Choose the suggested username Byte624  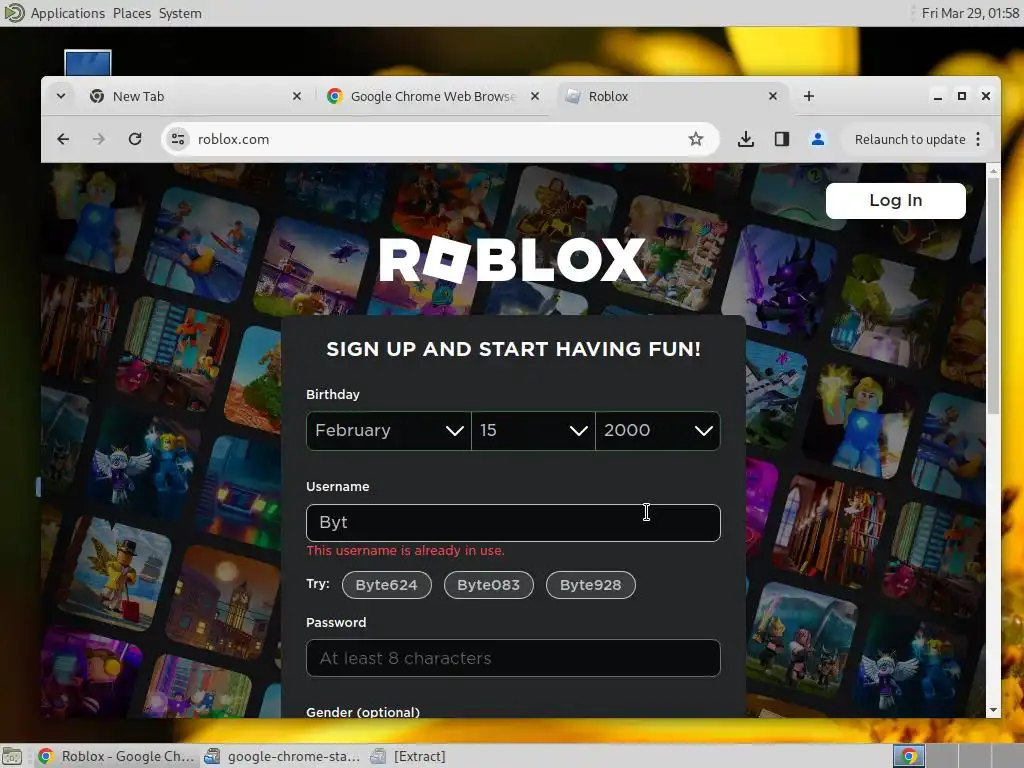pos(387,585)
